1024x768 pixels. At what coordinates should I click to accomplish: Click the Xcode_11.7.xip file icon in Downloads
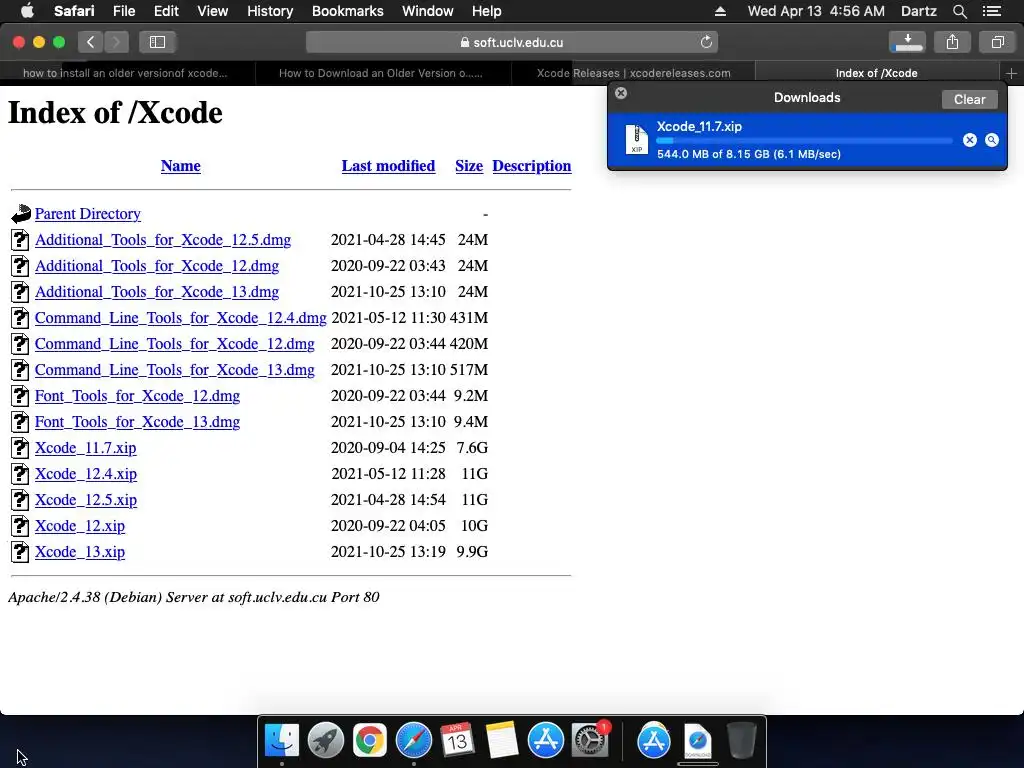[x=637, y=140]
